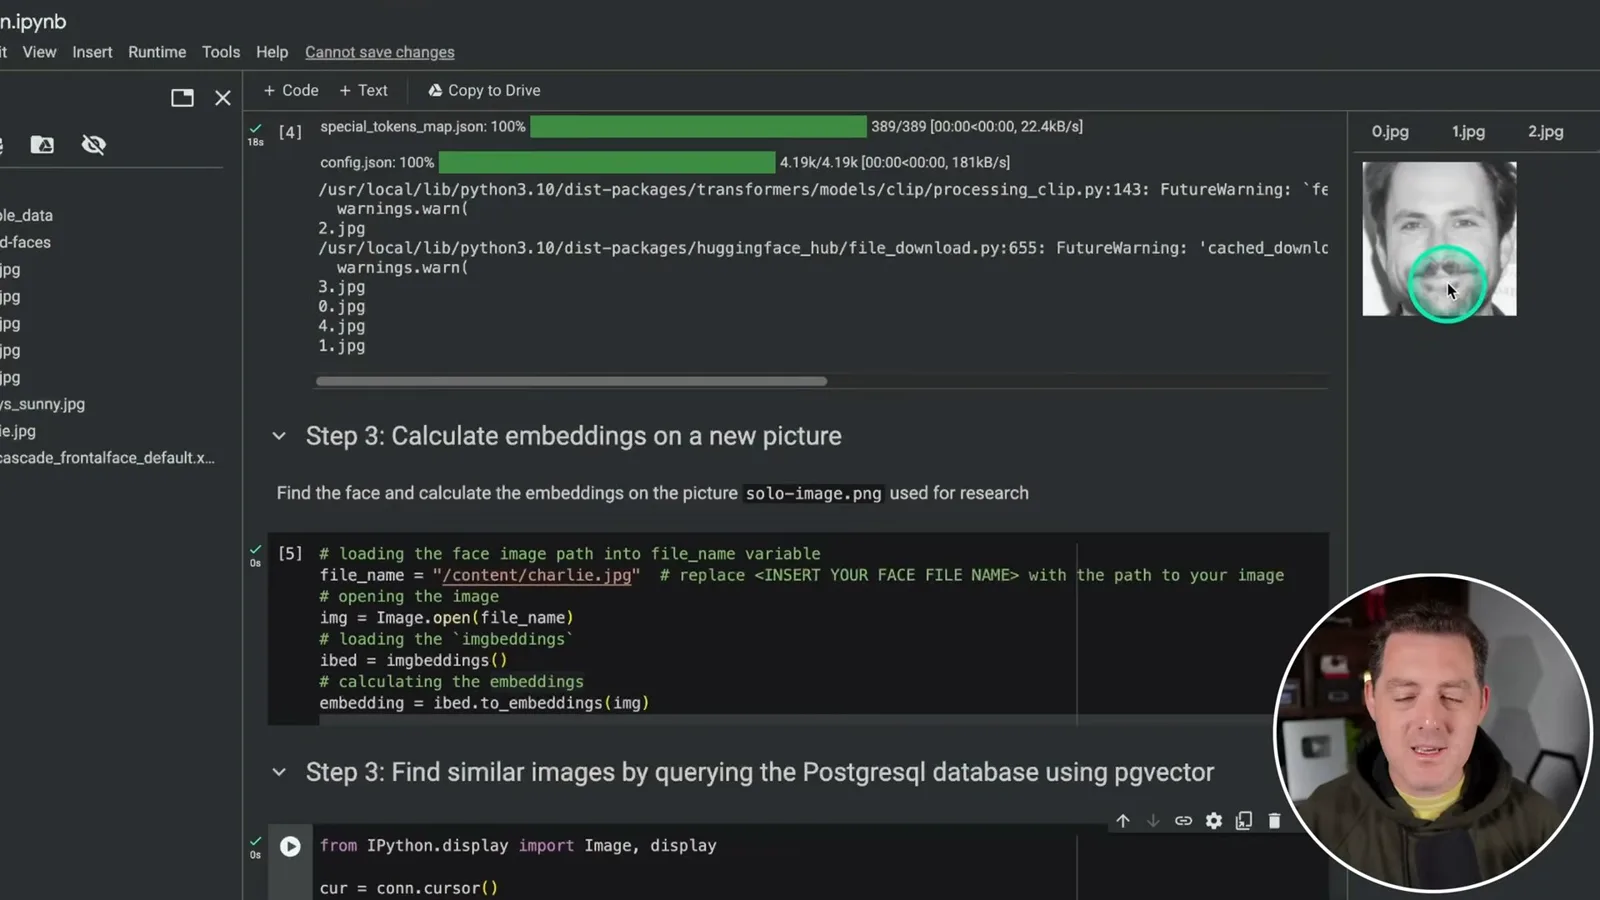Click the config.json progress bar
Screen dimensions: 1600x900
click(607, 162)
